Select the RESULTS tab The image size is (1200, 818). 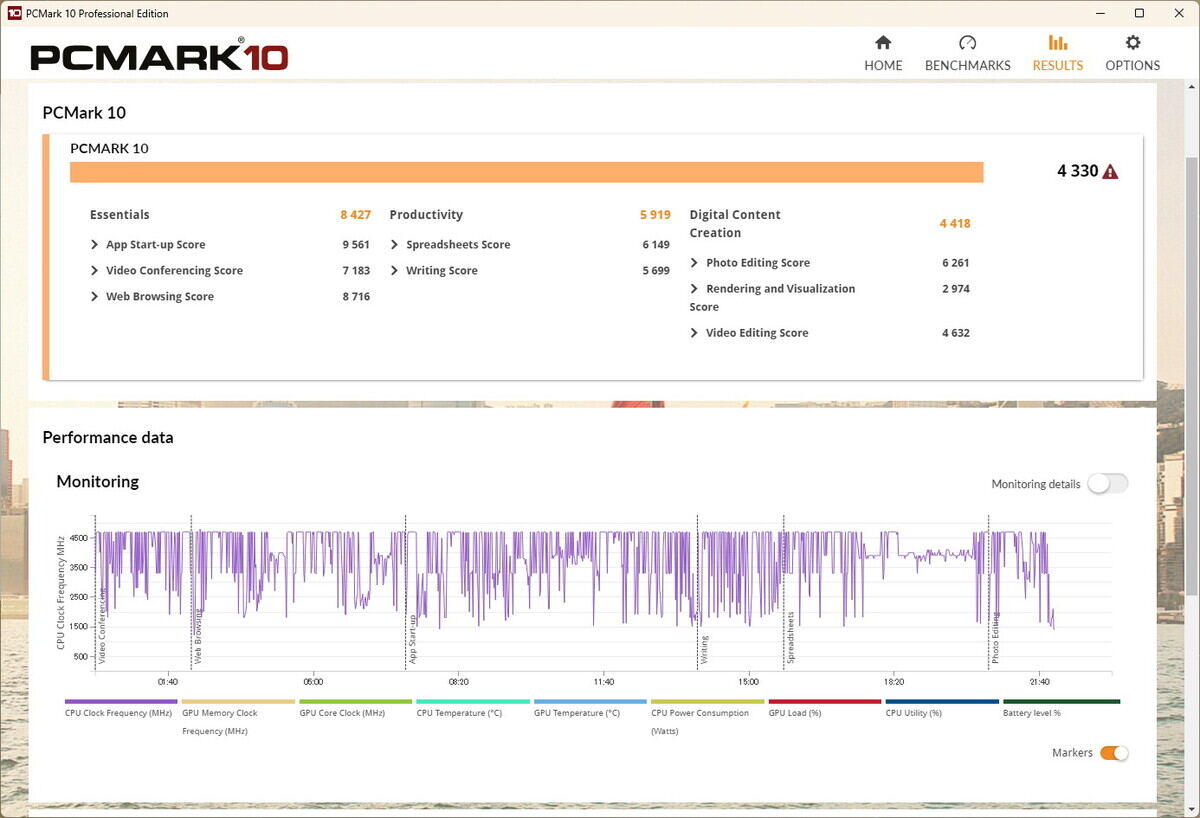pos(1057,54)
